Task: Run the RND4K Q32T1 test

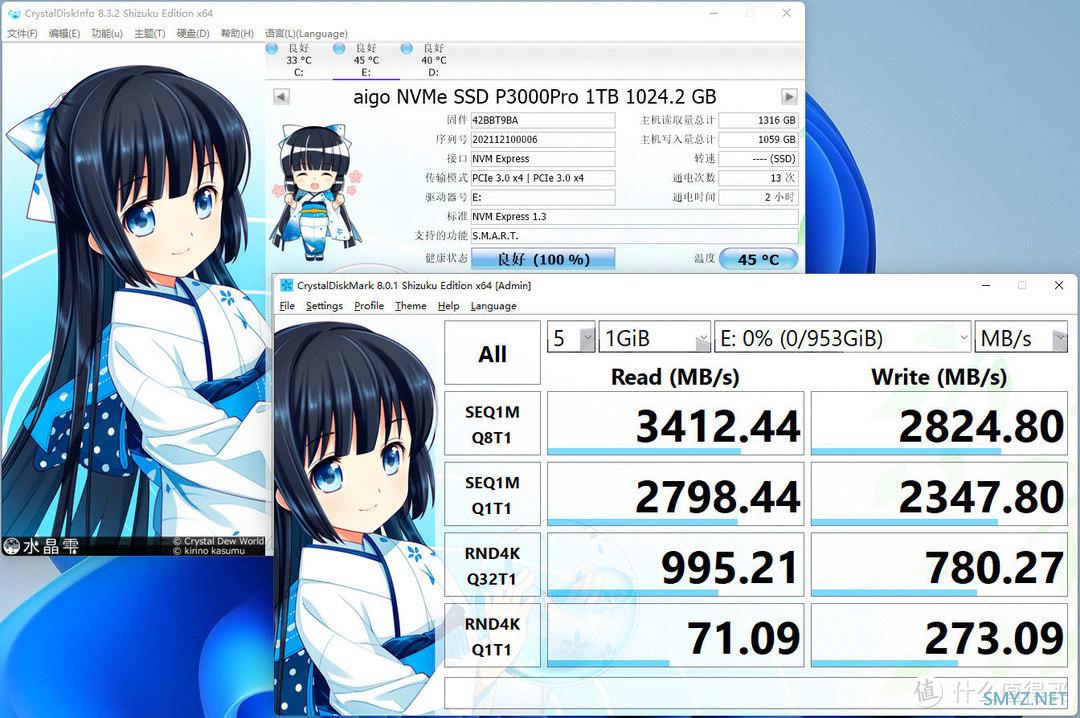Action: click(x=492, y=565)
